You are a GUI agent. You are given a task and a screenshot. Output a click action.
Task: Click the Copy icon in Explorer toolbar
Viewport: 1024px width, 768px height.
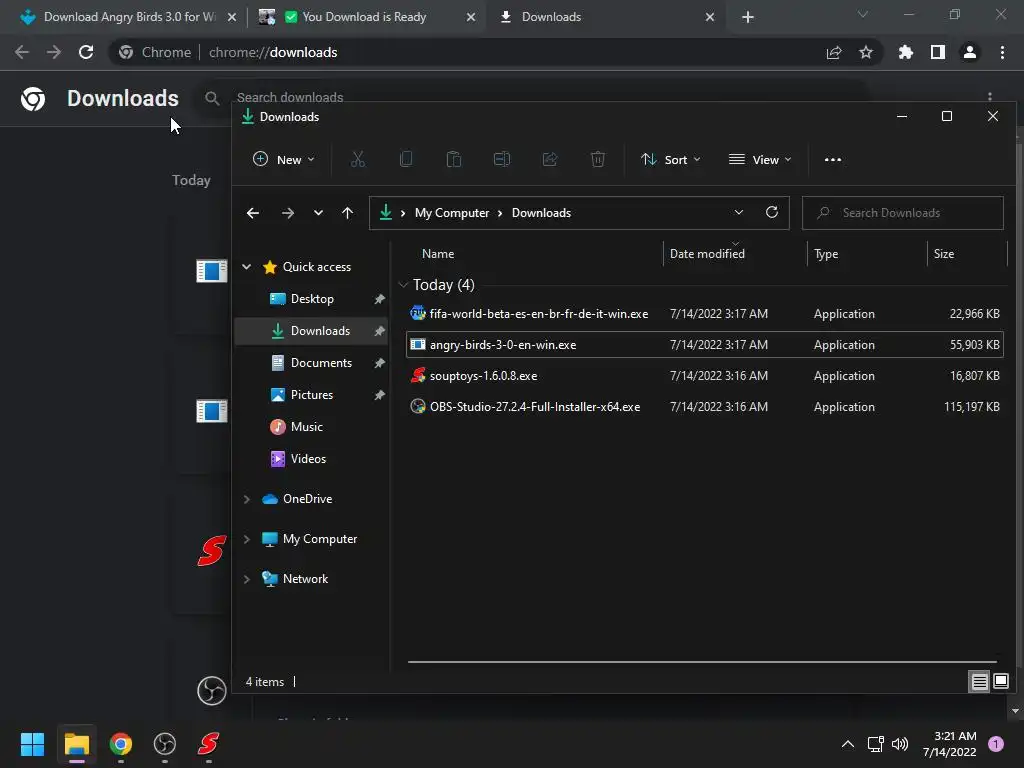point(406,159)
